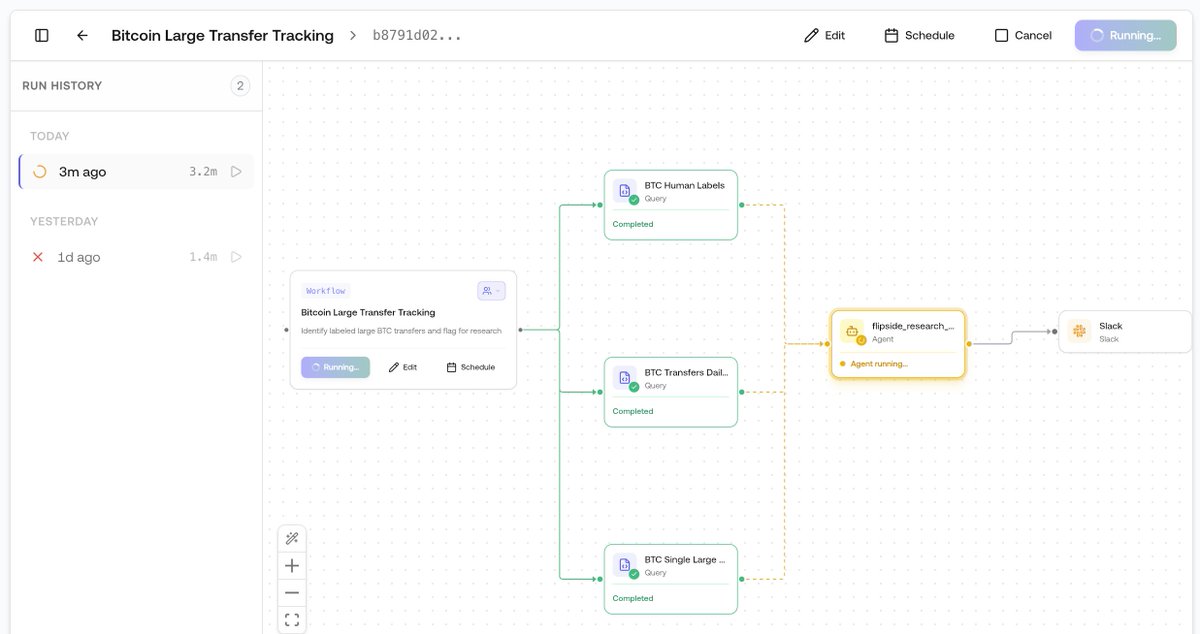Select the 3m ago run entry
This screenshot has height=634, width=1200.
point(136,172)
